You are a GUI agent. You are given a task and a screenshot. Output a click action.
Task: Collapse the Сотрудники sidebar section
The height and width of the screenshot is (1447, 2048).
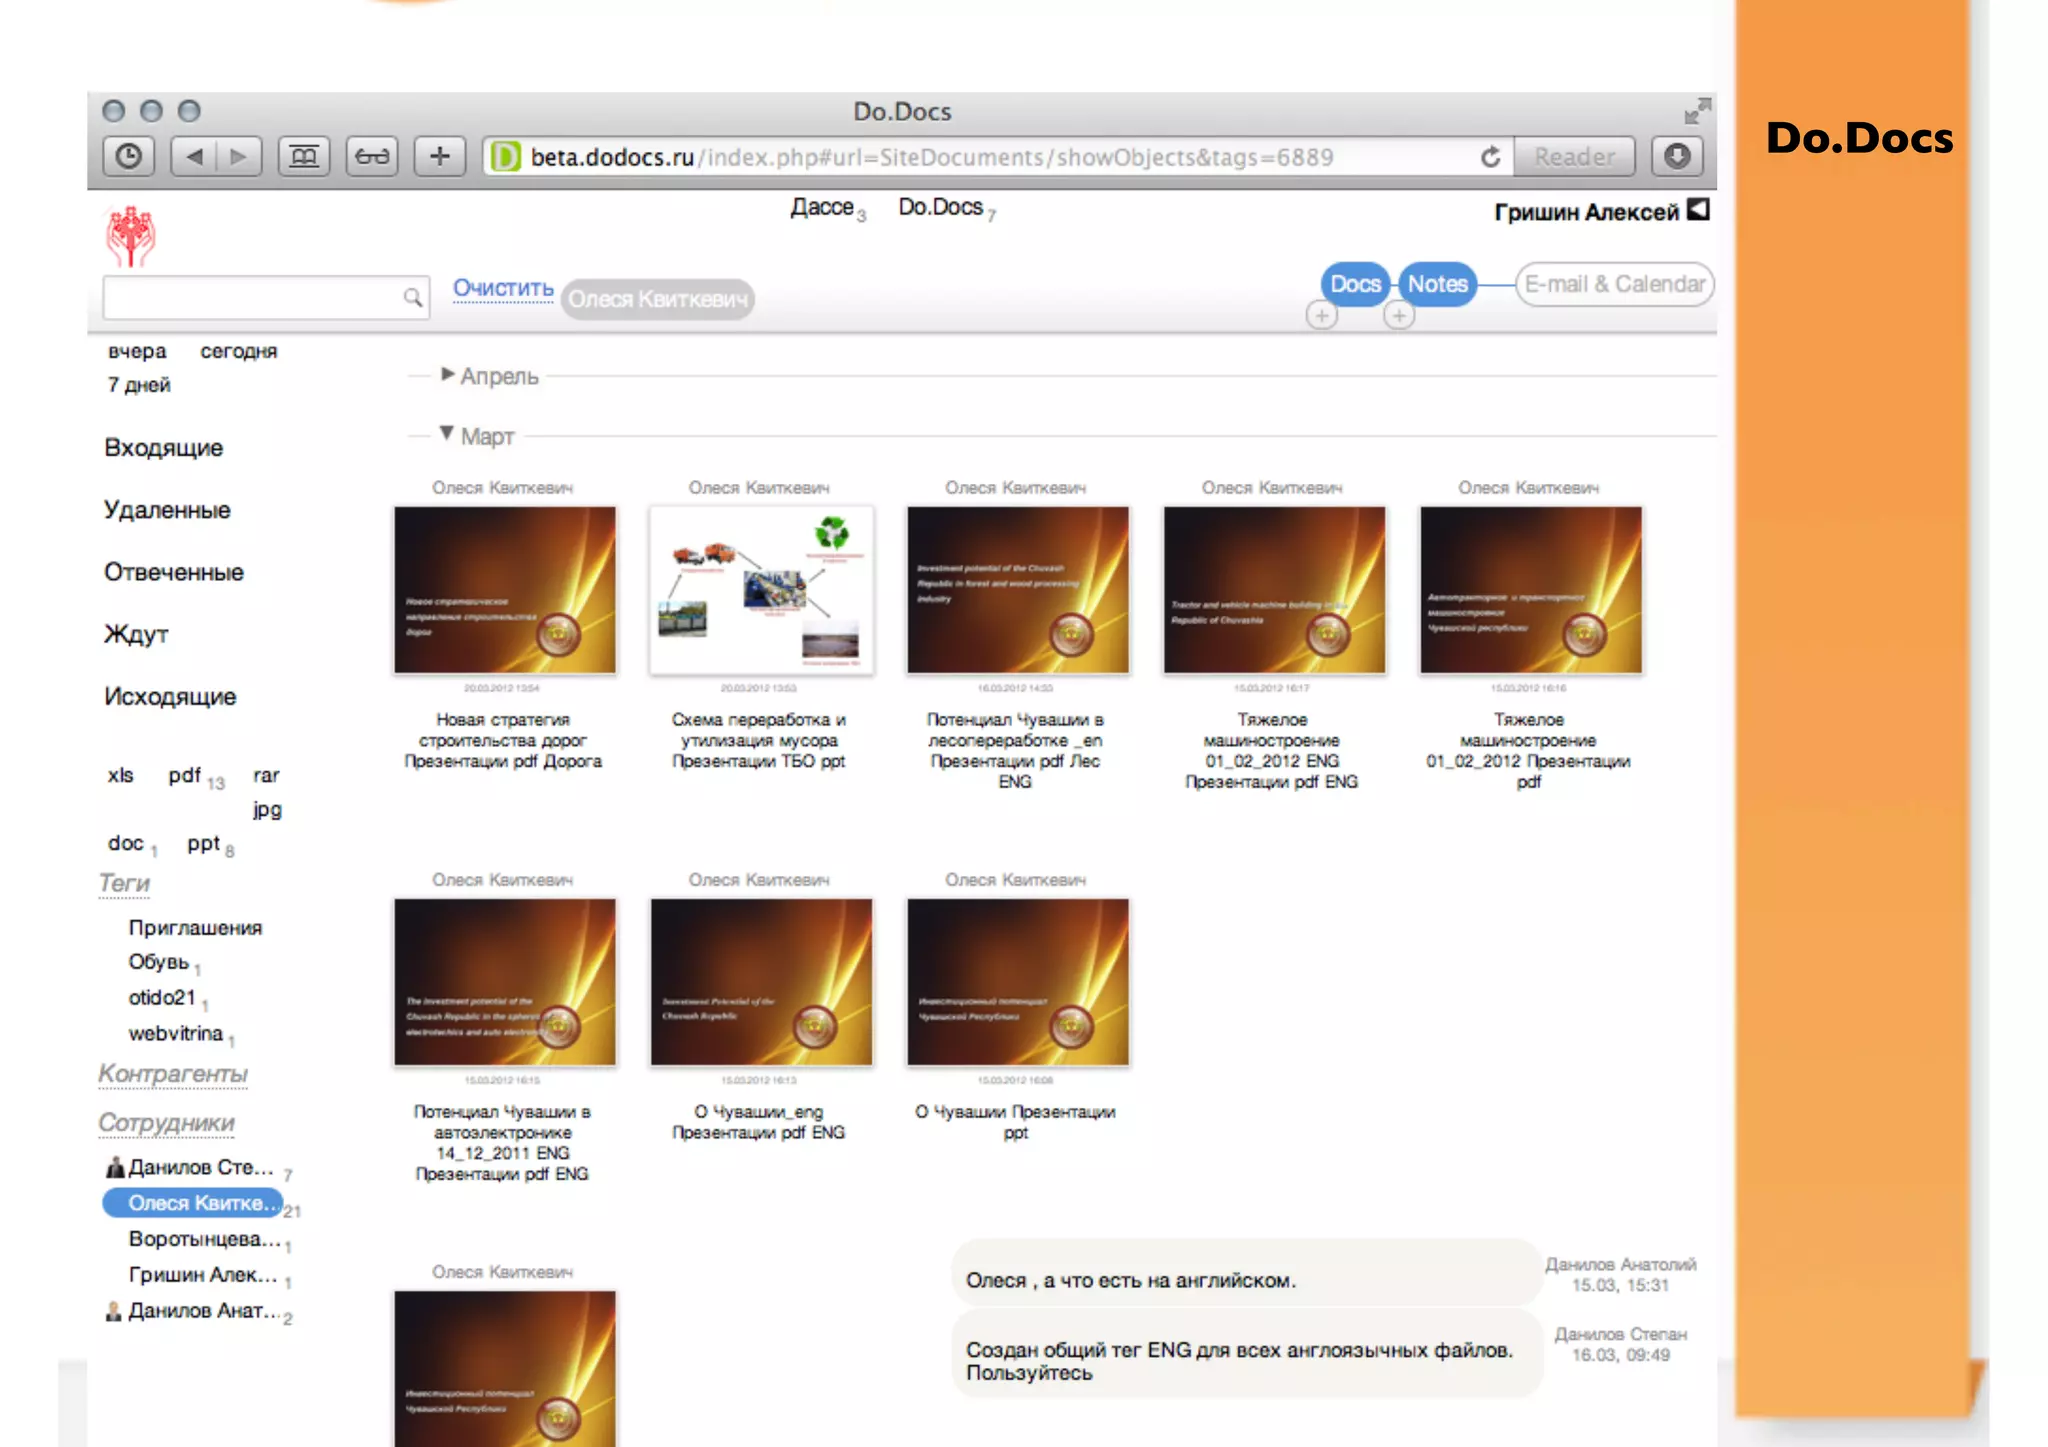click(x=166, y=1122)
